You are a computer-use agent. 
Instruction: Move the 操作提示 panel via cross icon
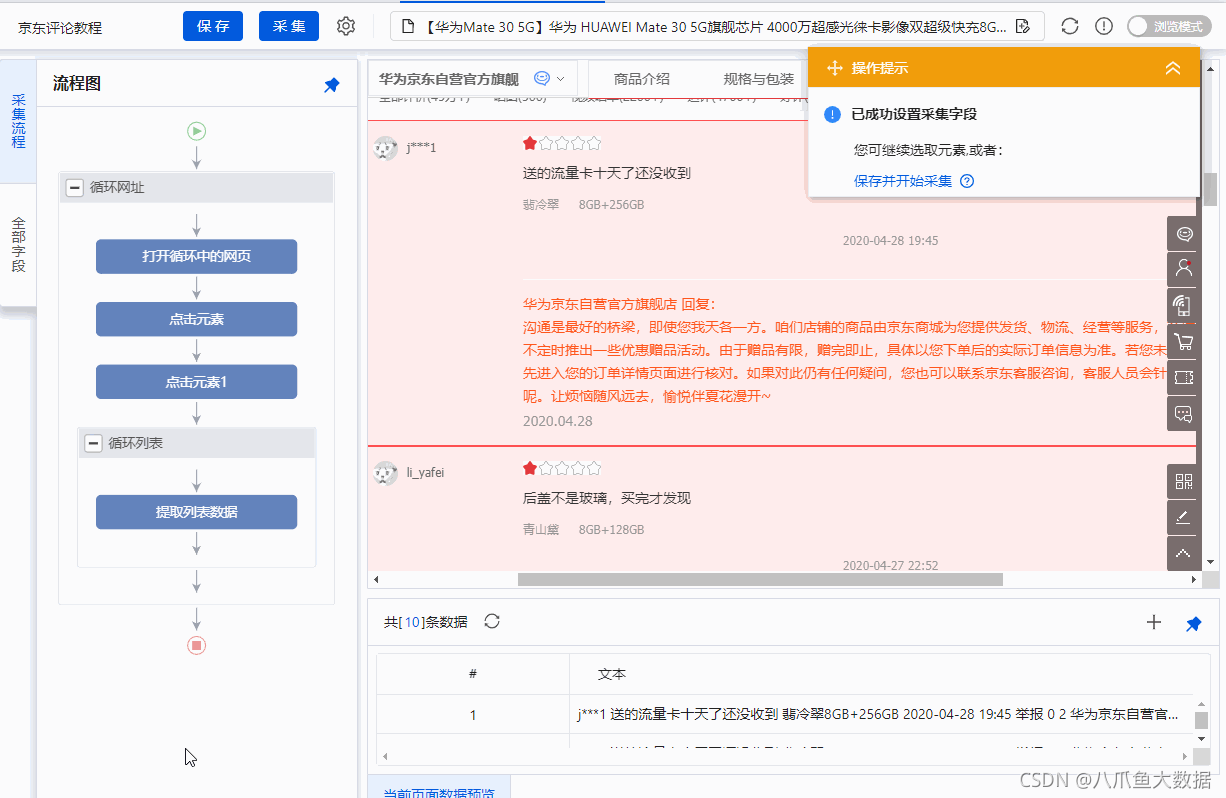(835, 68)
